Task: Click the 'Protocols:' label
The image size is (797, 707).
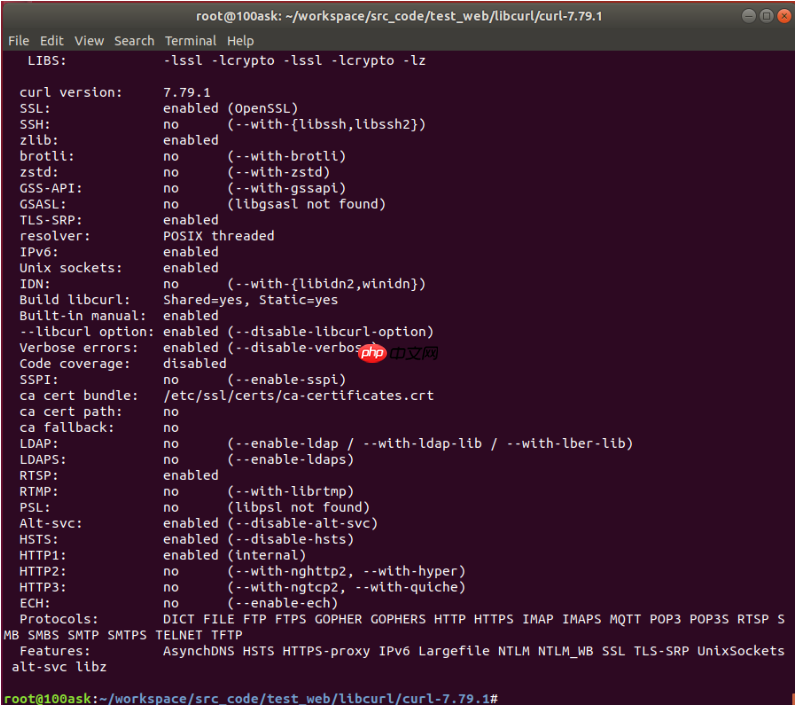Action: 59,619
